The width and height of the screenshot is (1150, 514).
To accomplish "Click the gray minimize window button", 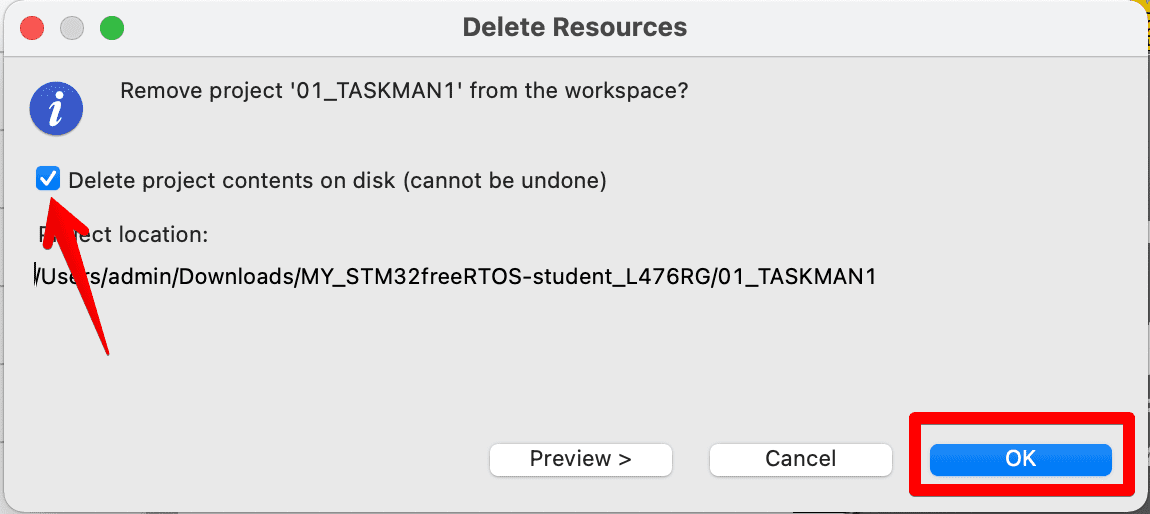I will 72,29.
